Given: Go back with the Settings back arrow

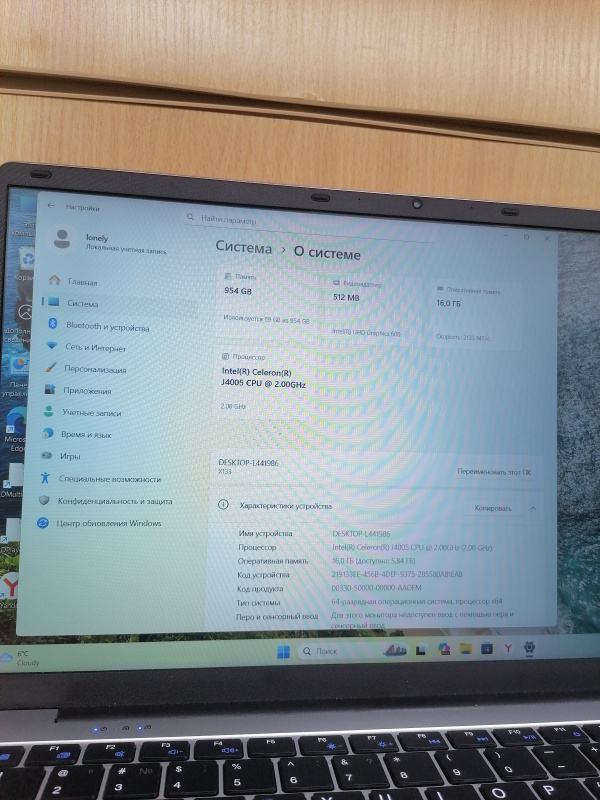Looking at the screenshot, I should [51, 206].
